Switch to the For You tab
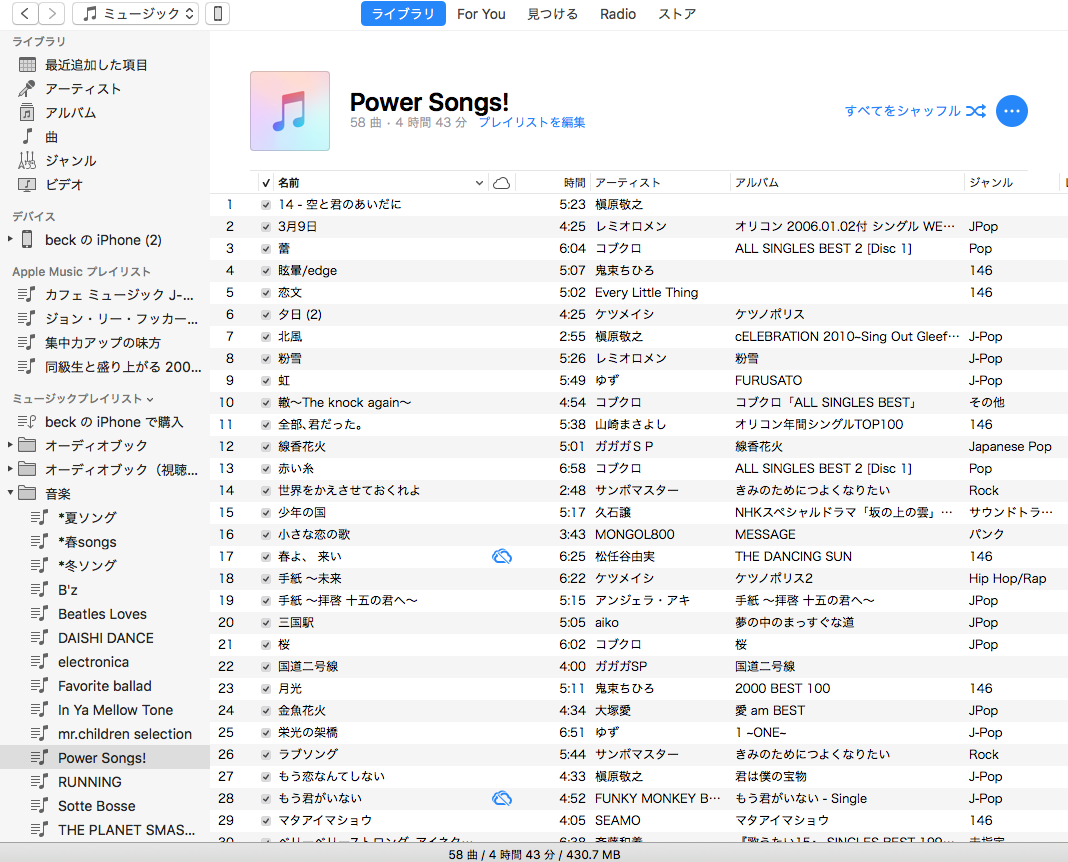This screenshot has height=862, width=1068. pyautogui.click(x=481, y=14)
